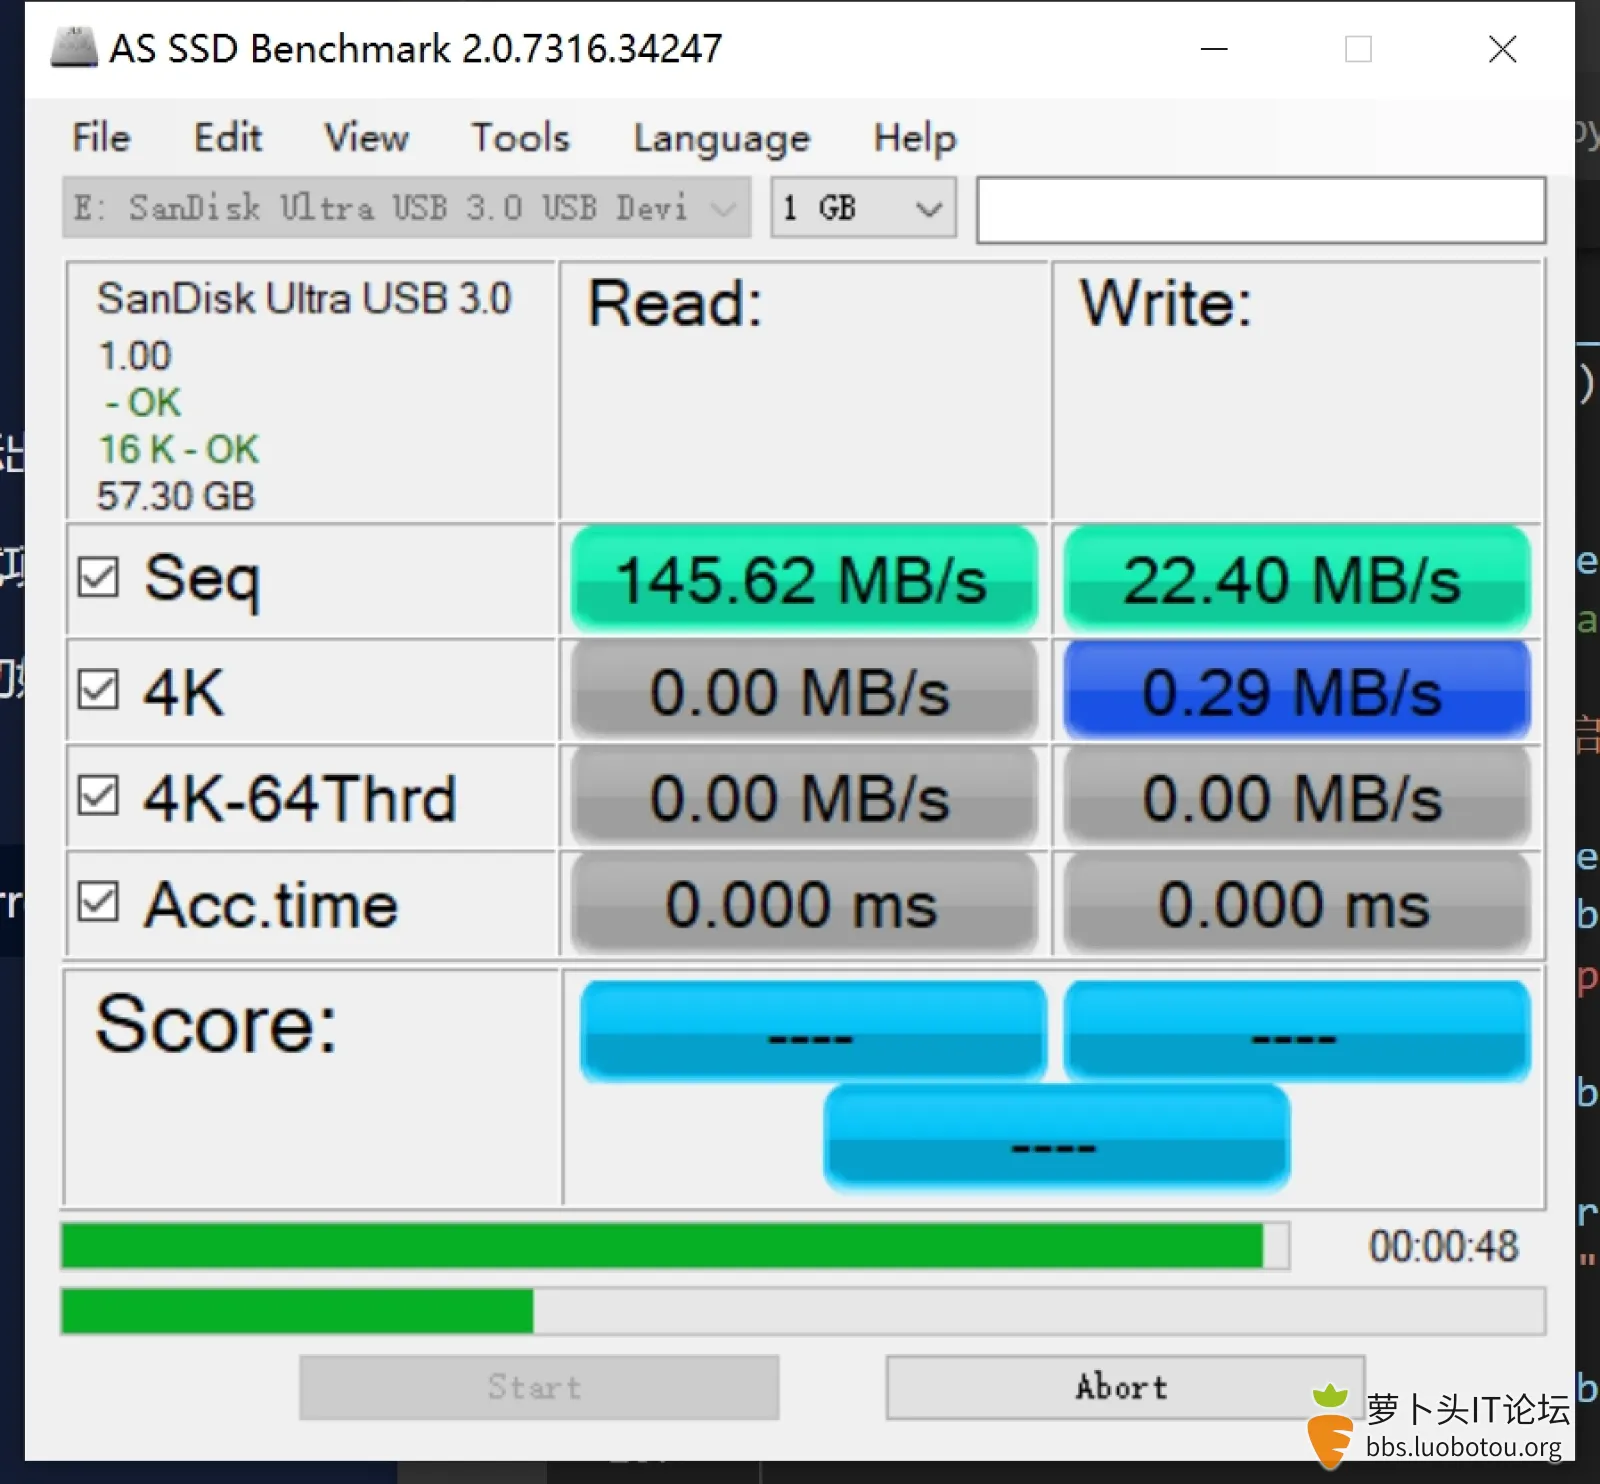Screen dimensions: 1600x1484
Task: Toggle the Acc.time test checkbox
Action: [98, 902]
